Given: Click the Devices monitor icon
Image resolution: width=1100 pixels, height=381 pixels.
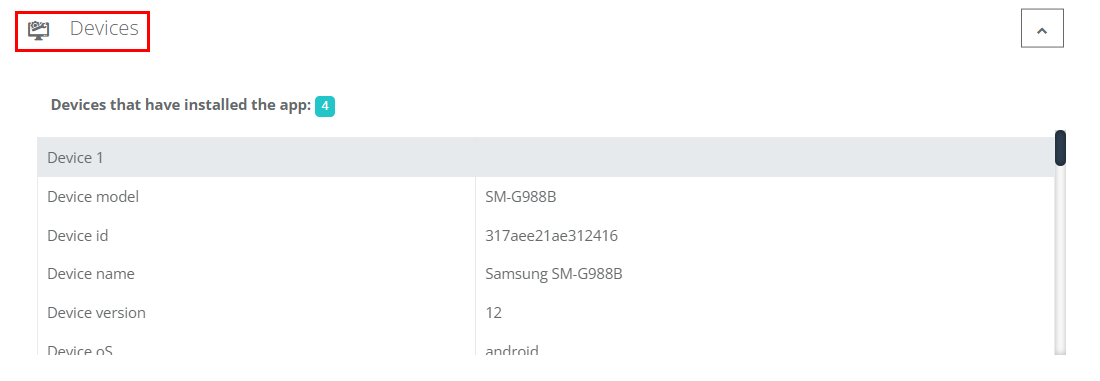Looking at the screenshot, I should click(39, 30).
